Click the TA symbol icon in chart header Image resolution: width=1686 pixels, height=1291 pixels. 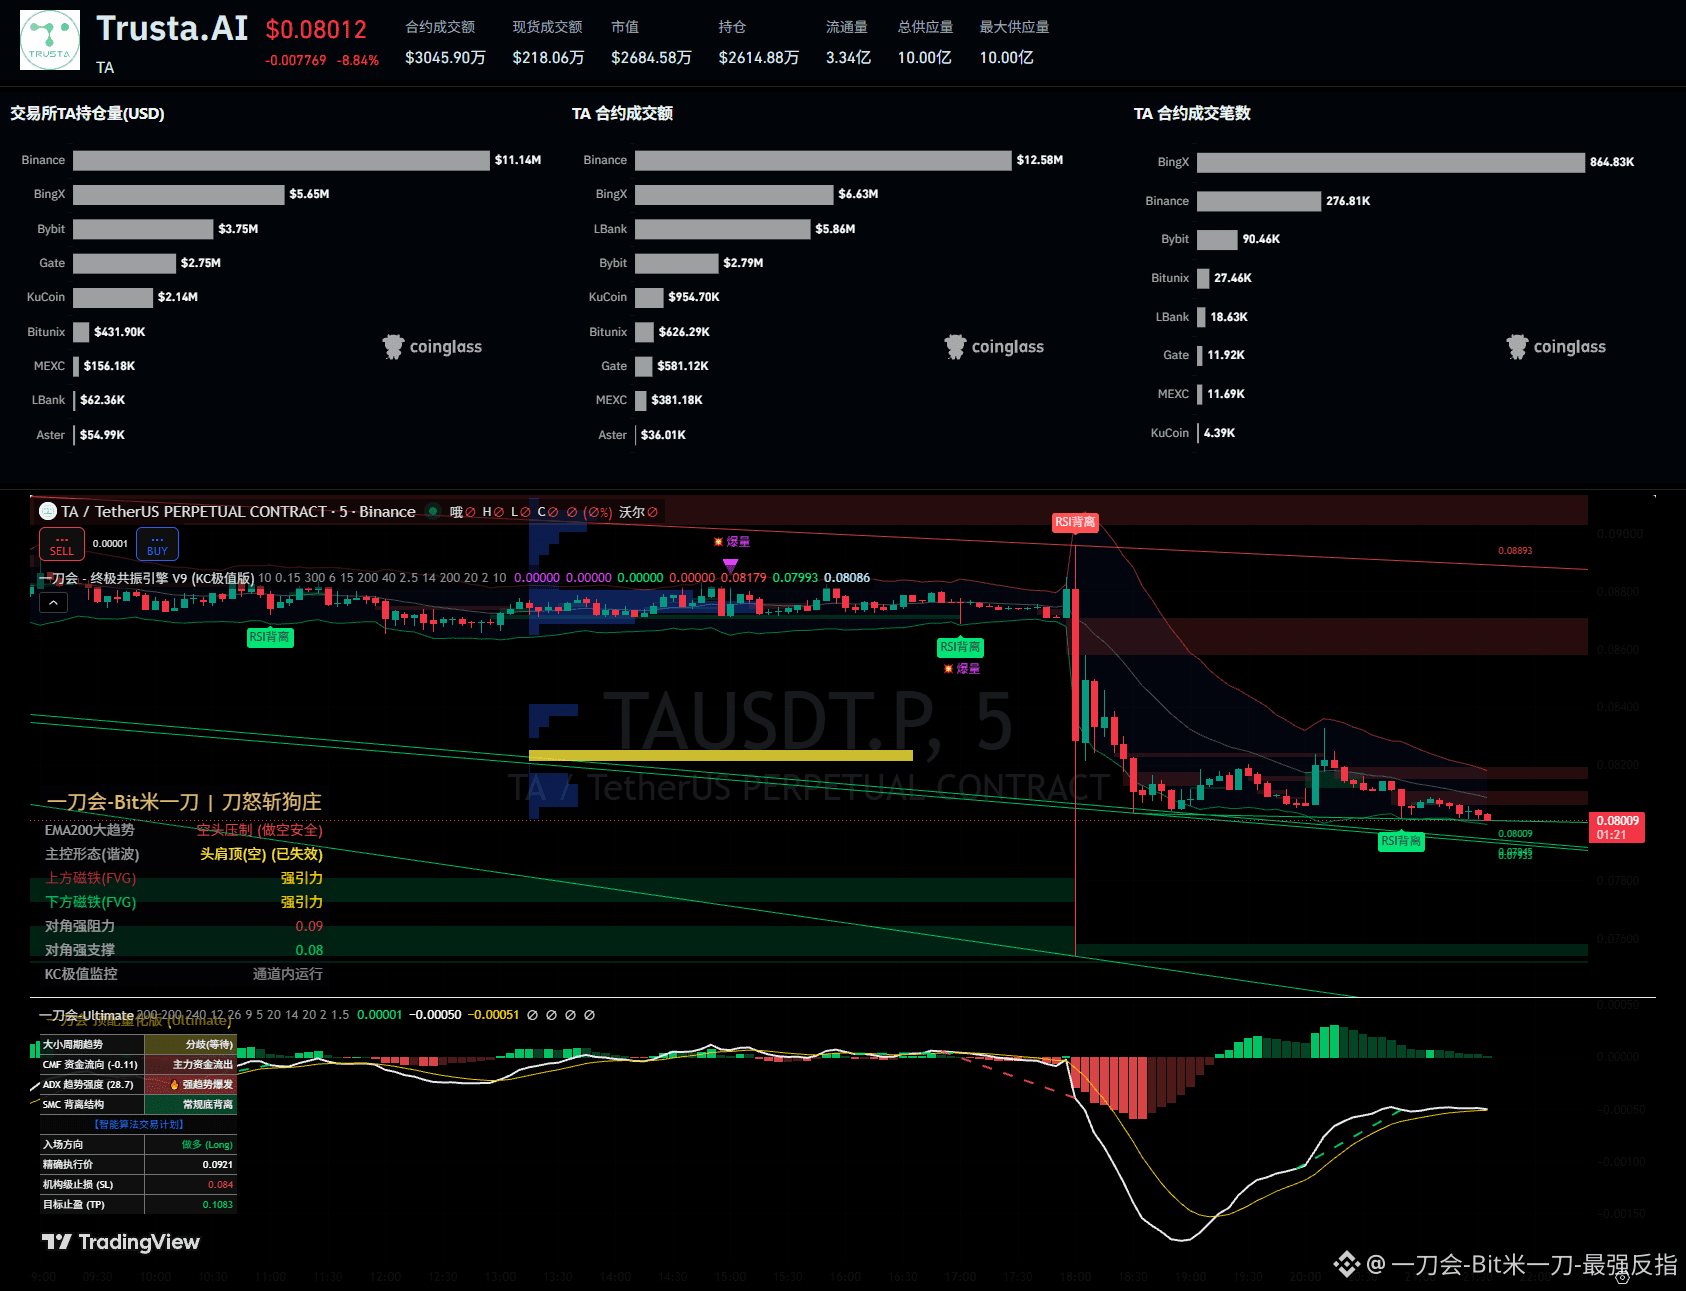(x=48, y=512)
